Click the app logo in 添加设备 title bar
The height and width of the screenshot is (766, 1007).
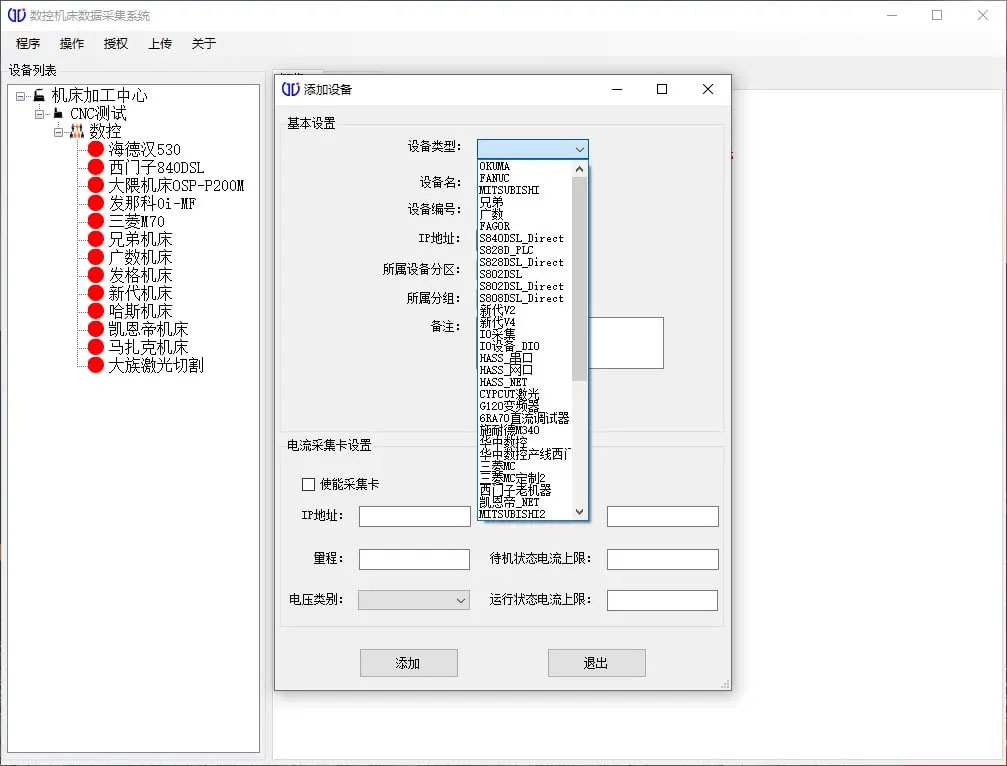(x=291, y=89)
